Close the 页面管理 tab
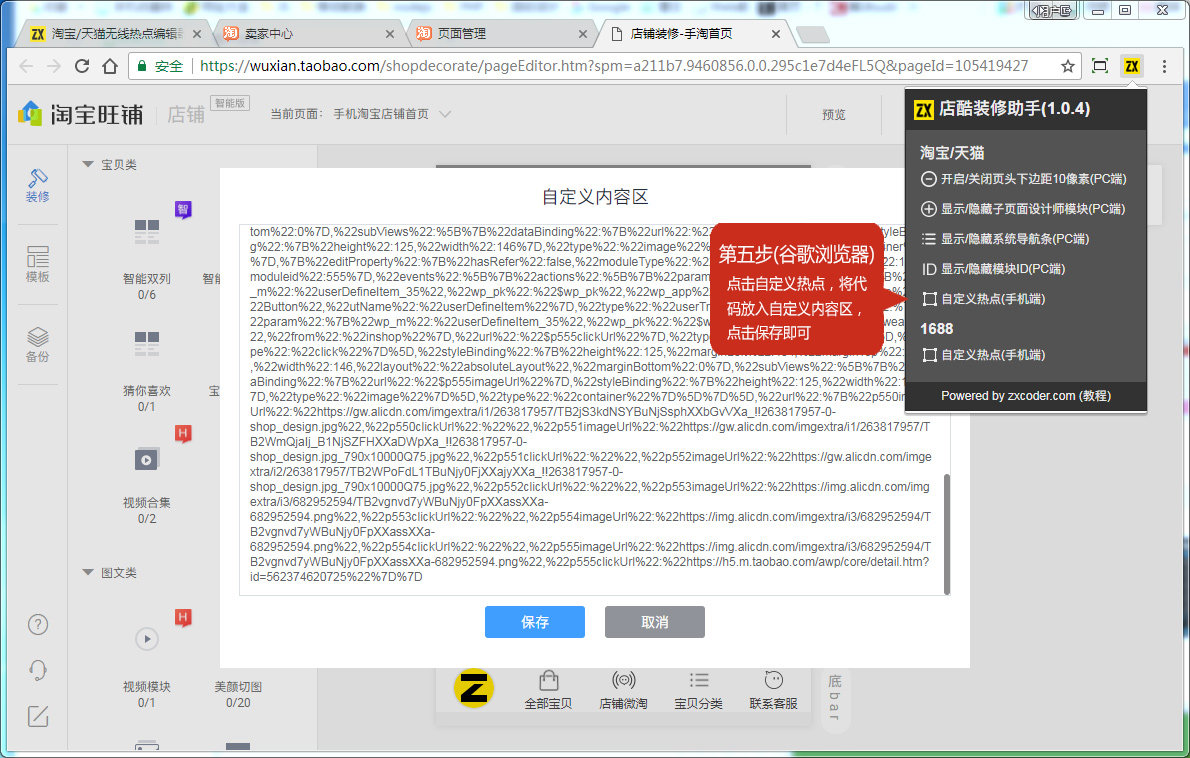 point(583,34)
